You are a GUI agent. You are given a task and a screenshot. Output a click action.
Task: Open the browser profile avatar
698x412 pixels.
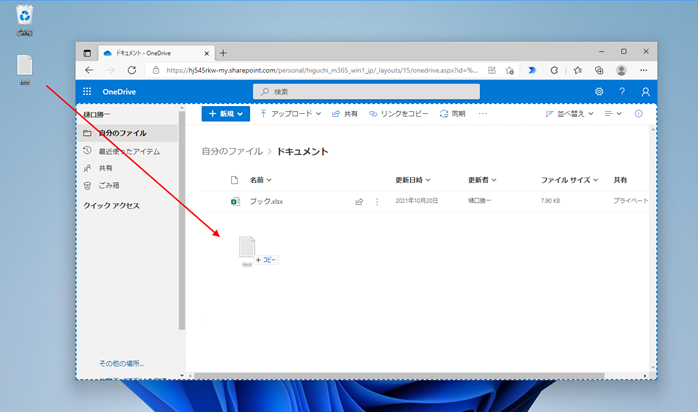pos(621,70)
